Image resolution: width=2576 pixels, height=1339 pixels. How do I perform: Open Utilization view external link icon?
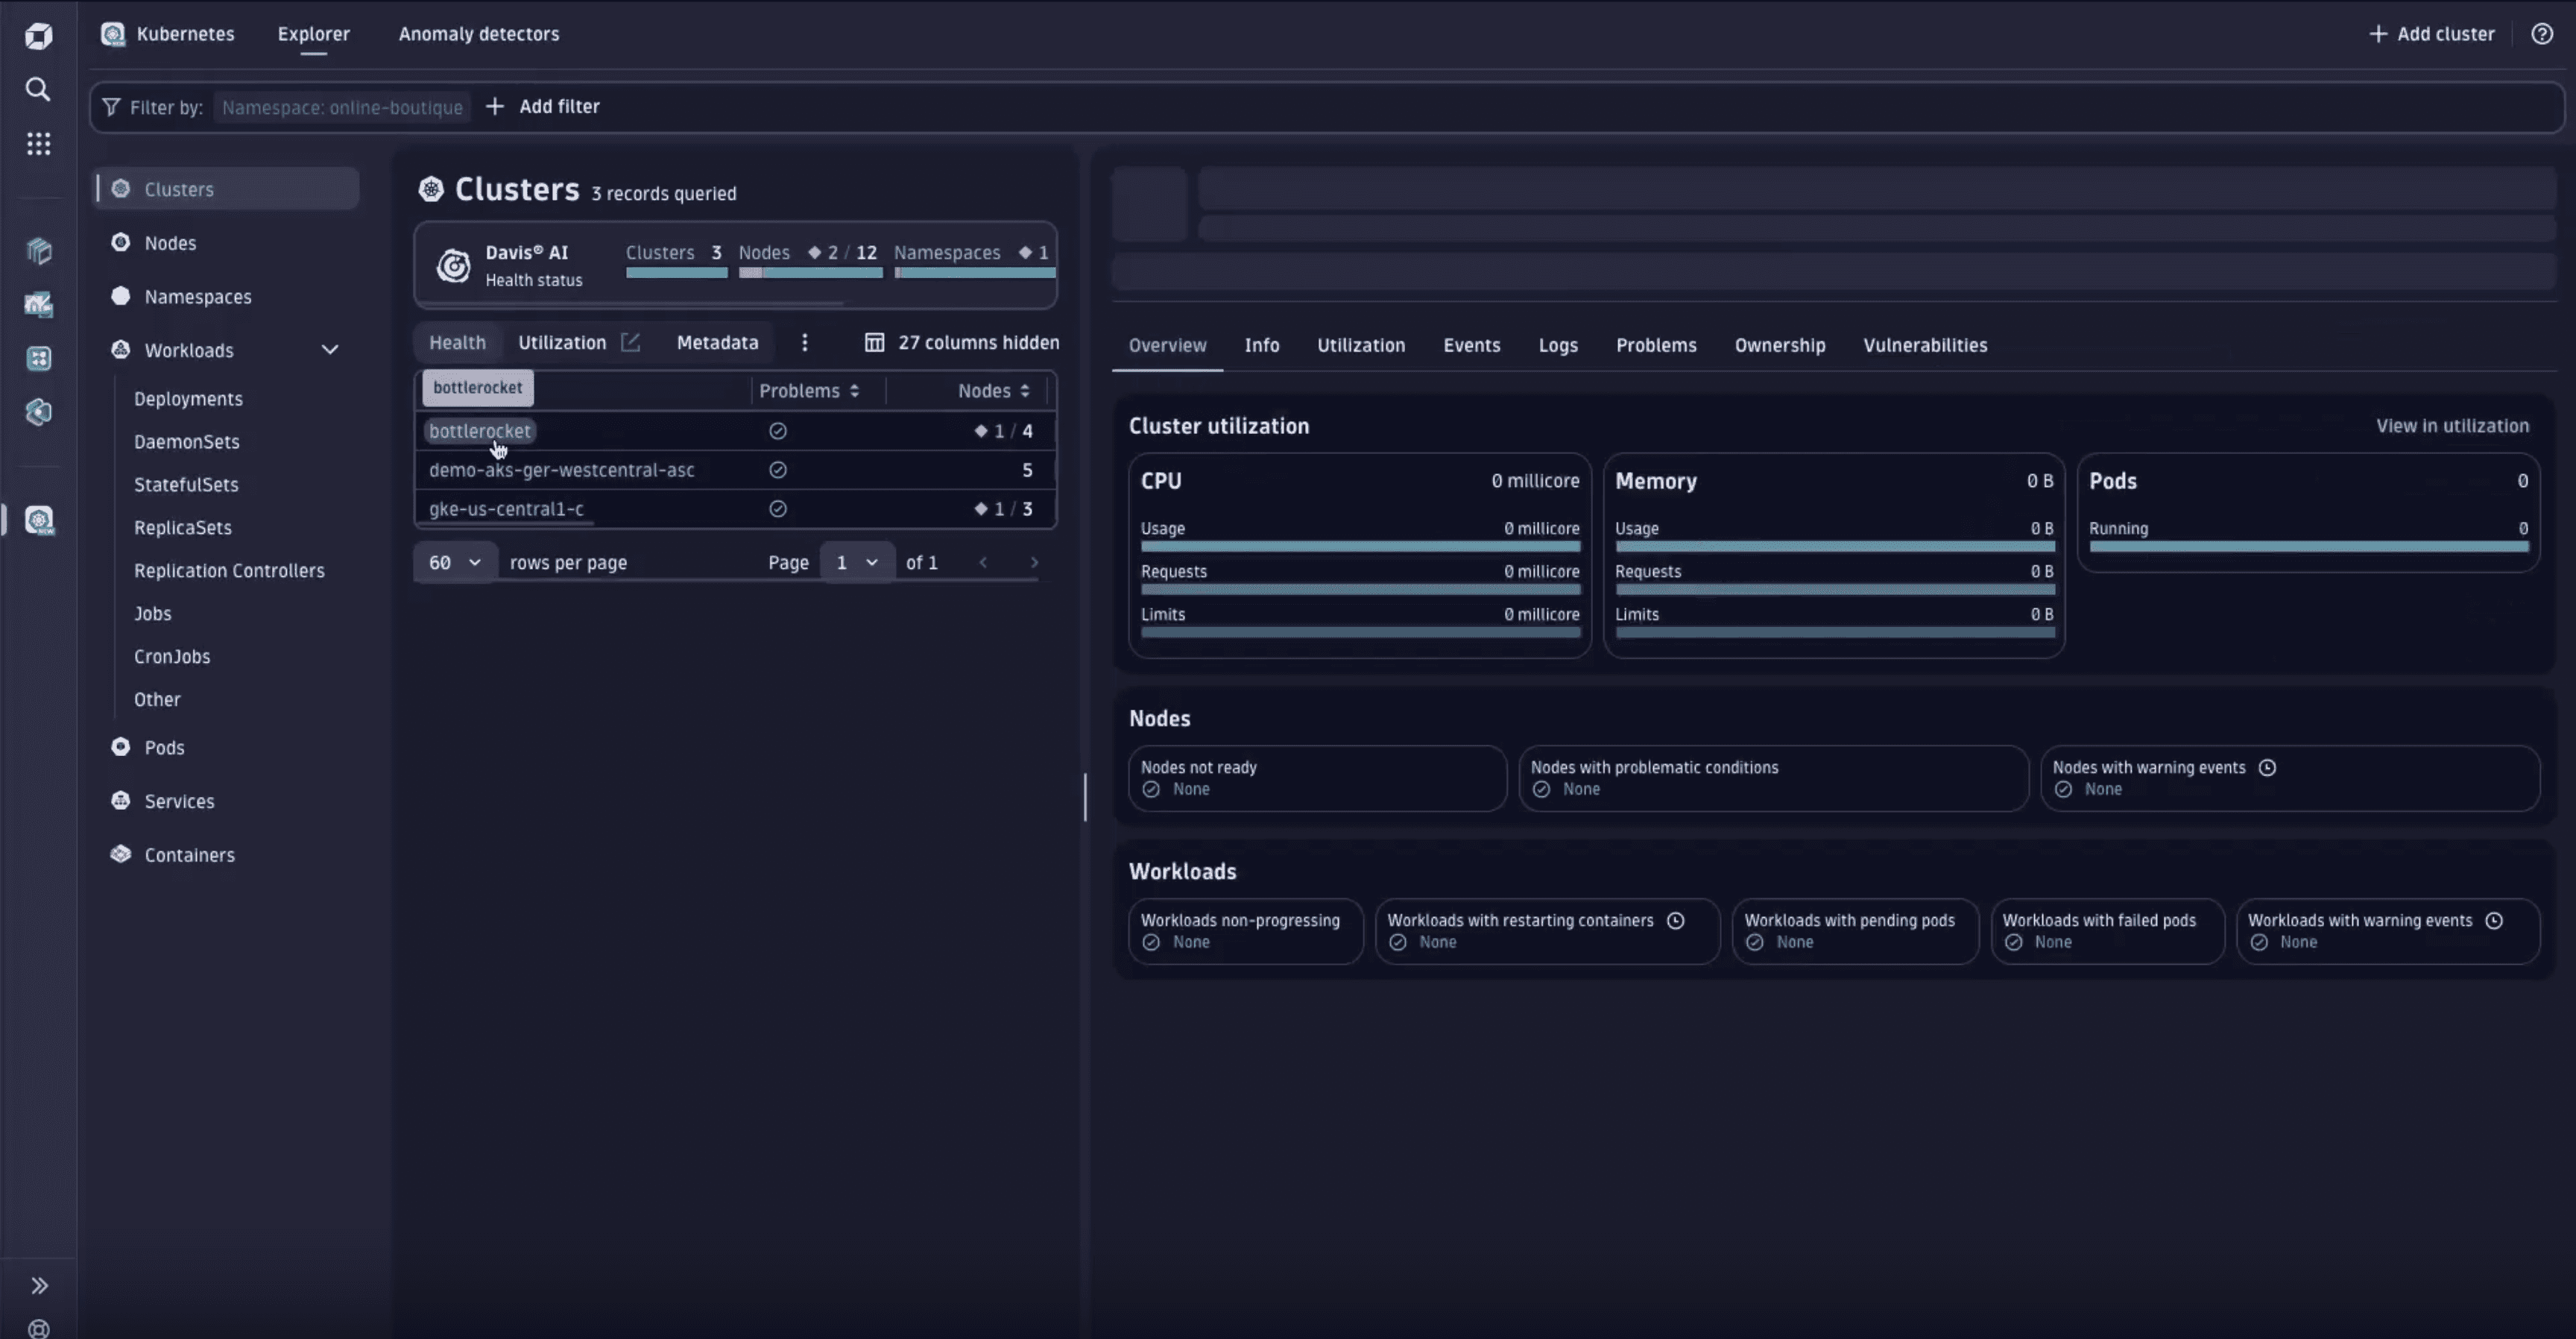pos(630,343)
